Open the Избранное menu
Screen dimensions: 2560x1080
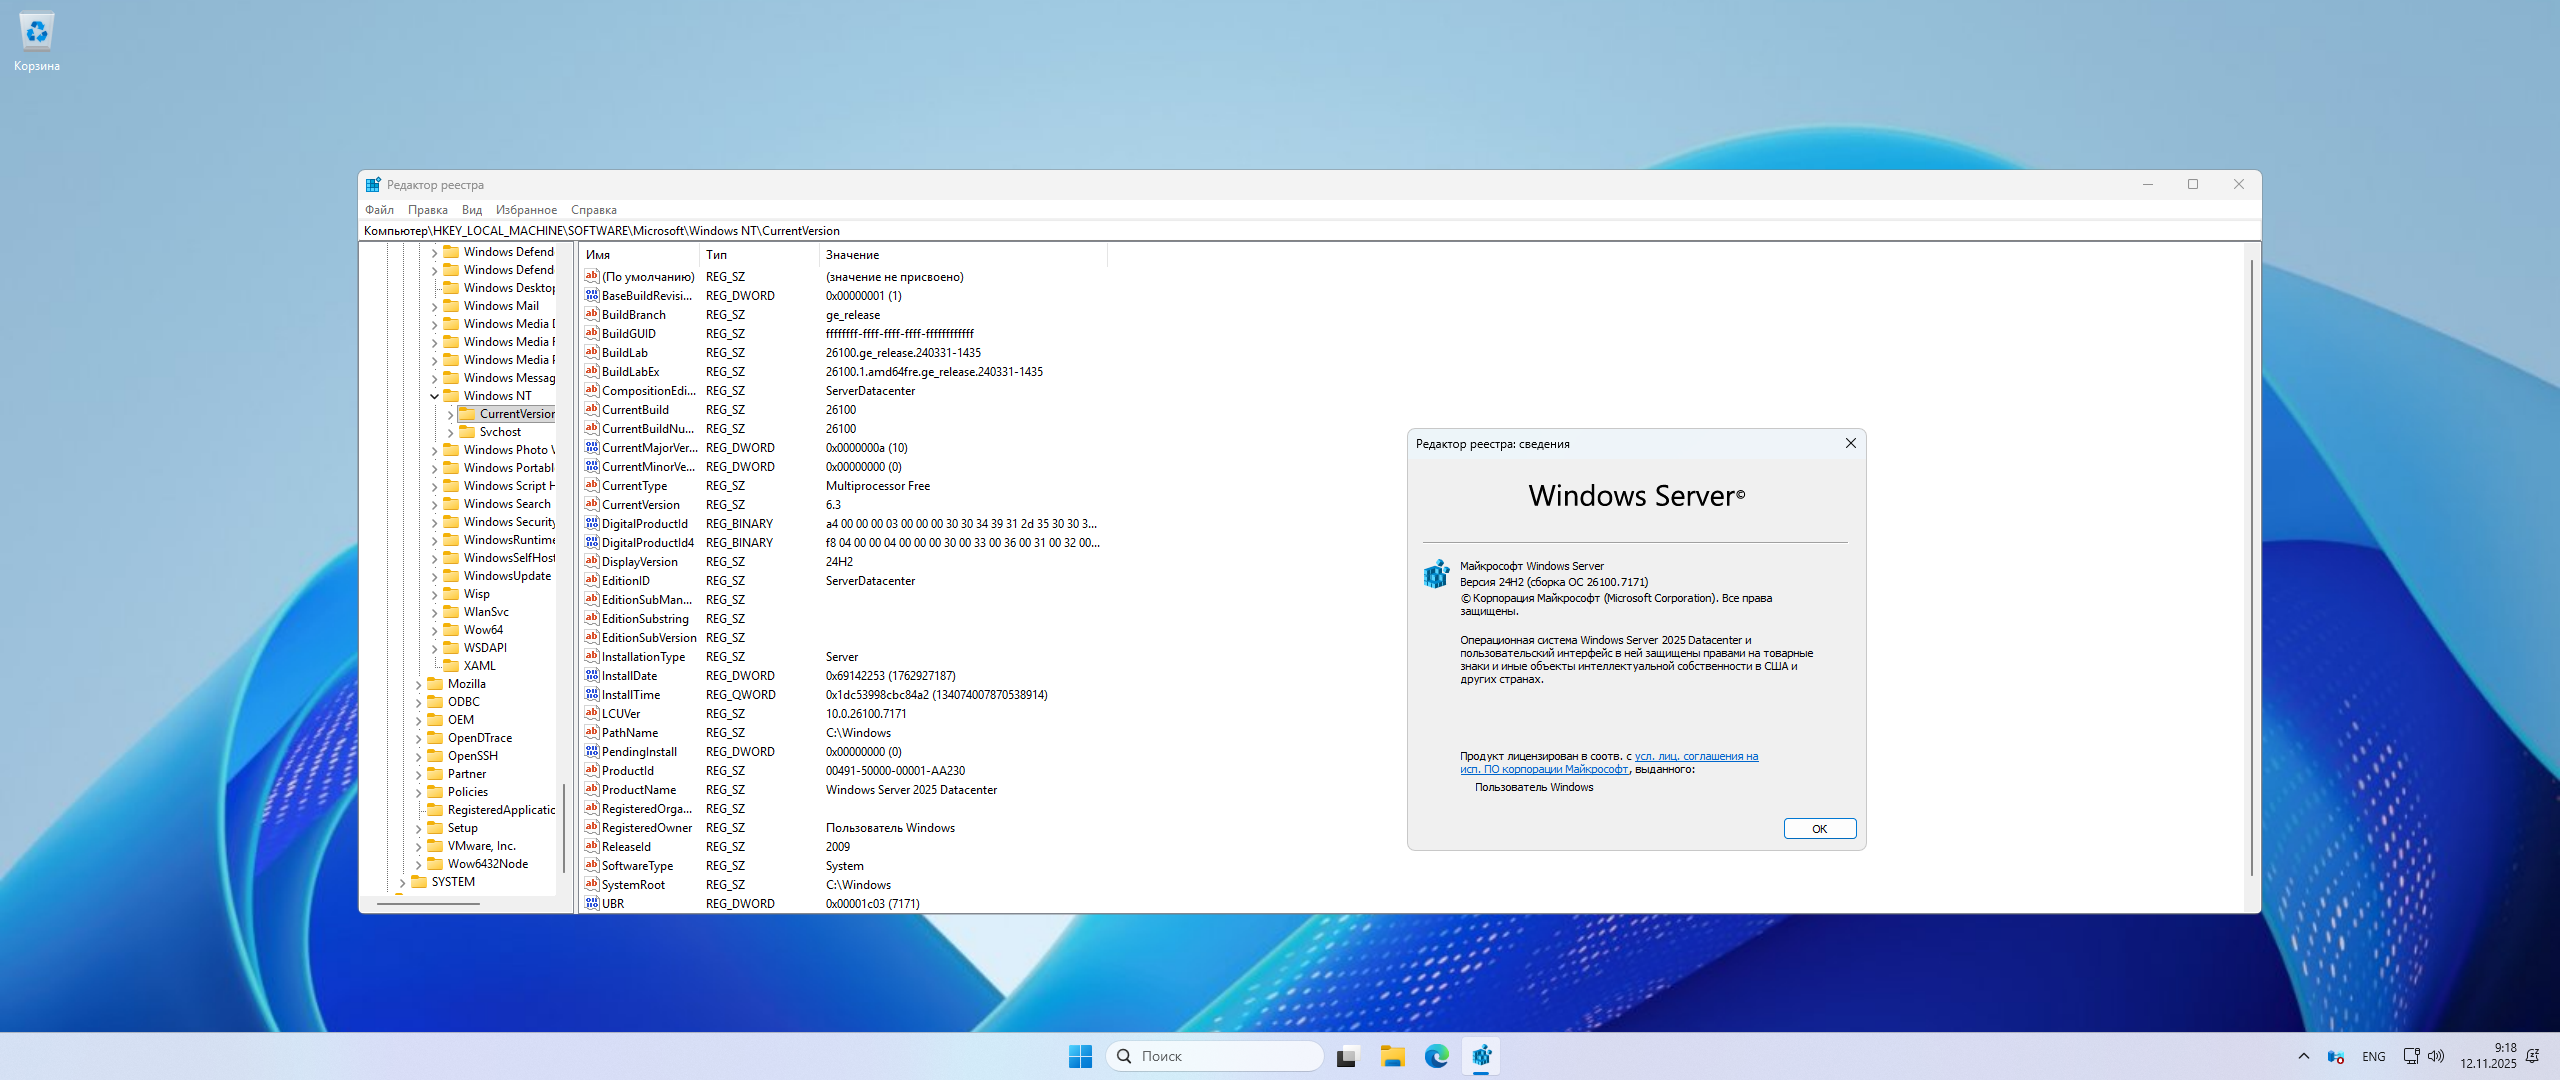click(x=526, y=210)
